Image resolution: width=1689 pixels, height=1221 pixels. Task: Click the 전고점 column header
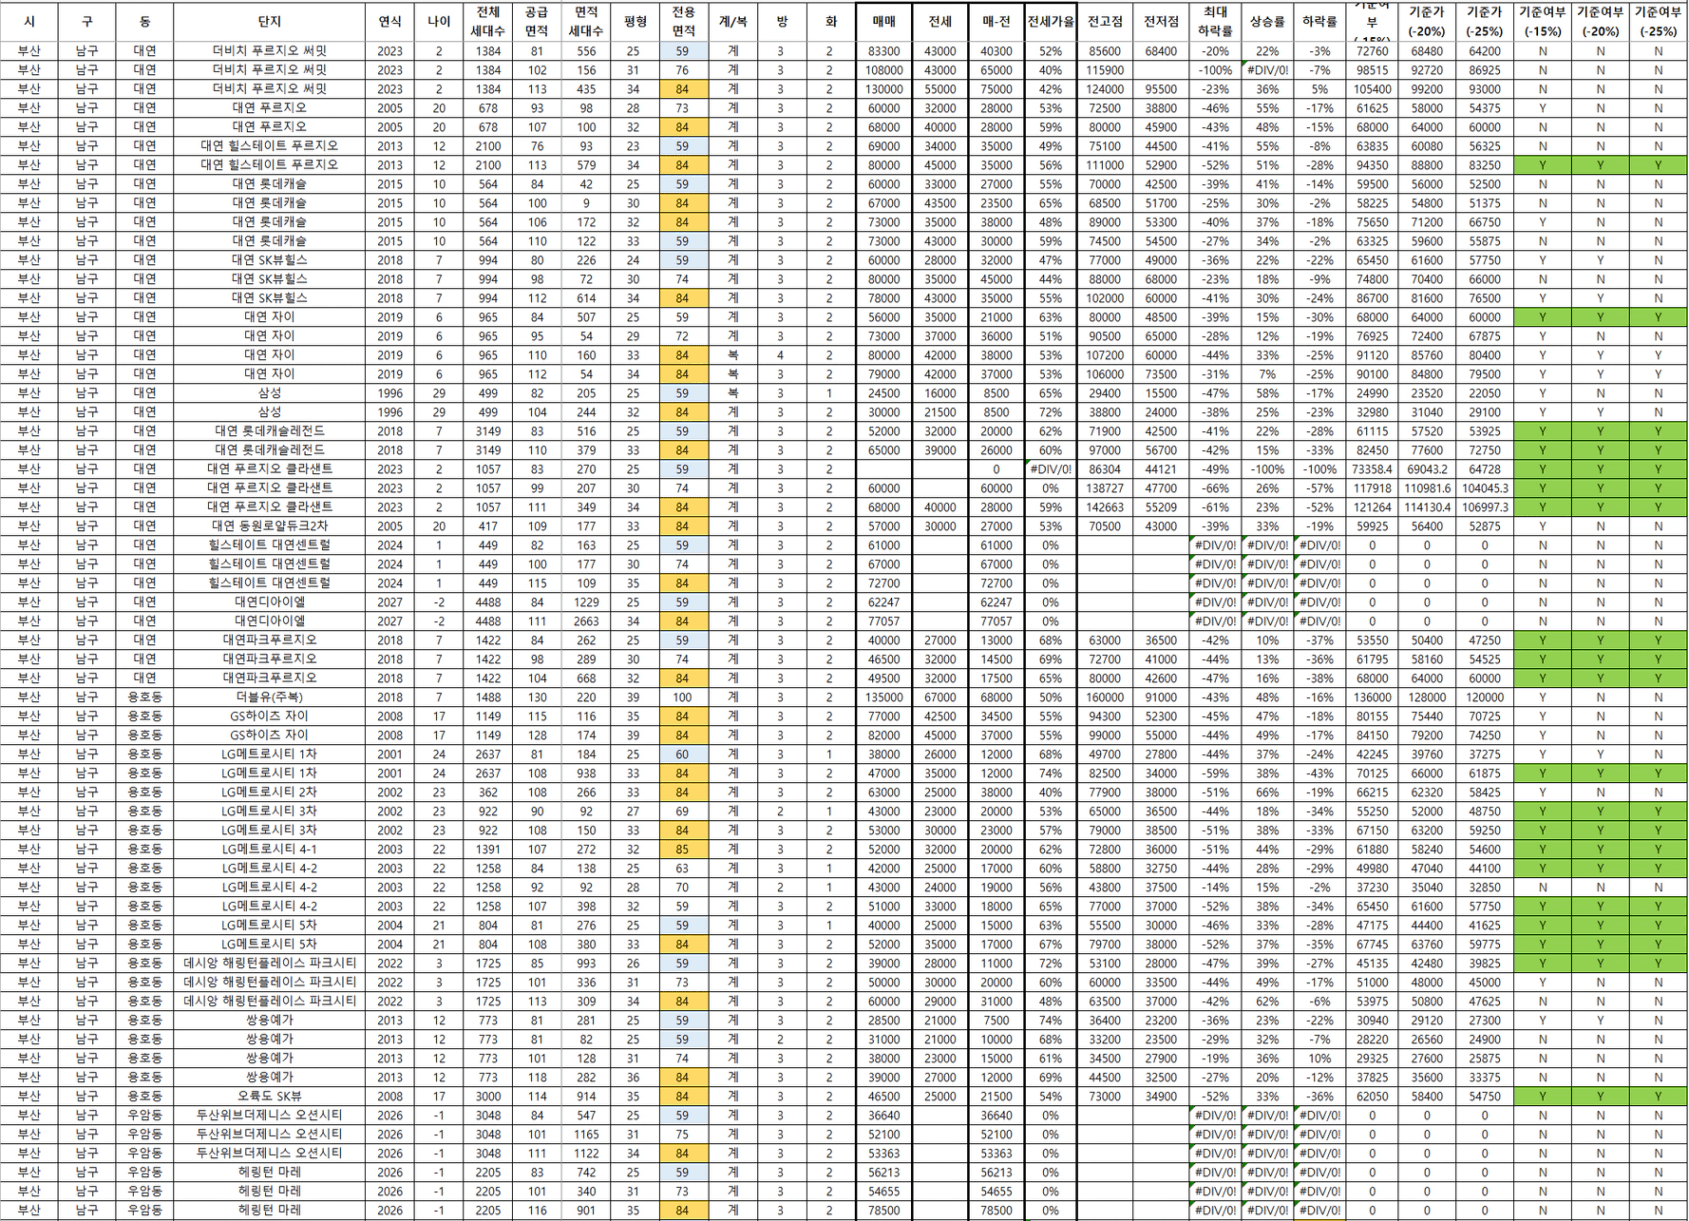point(1105,21)
